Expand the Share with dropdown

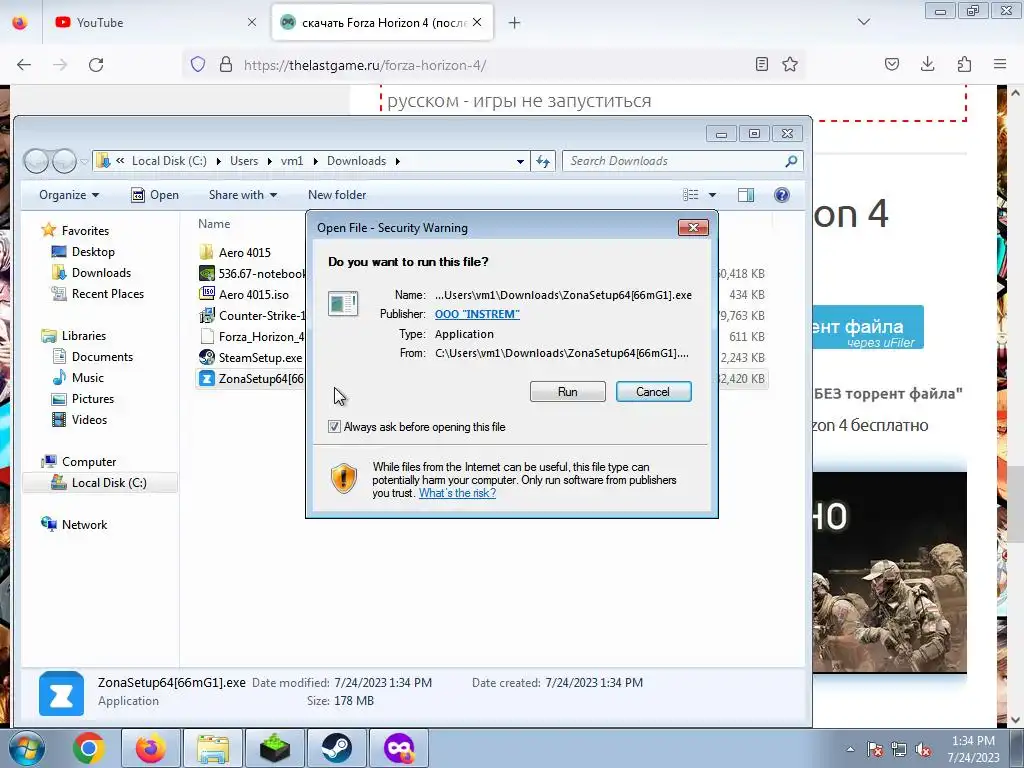(242, 195)
